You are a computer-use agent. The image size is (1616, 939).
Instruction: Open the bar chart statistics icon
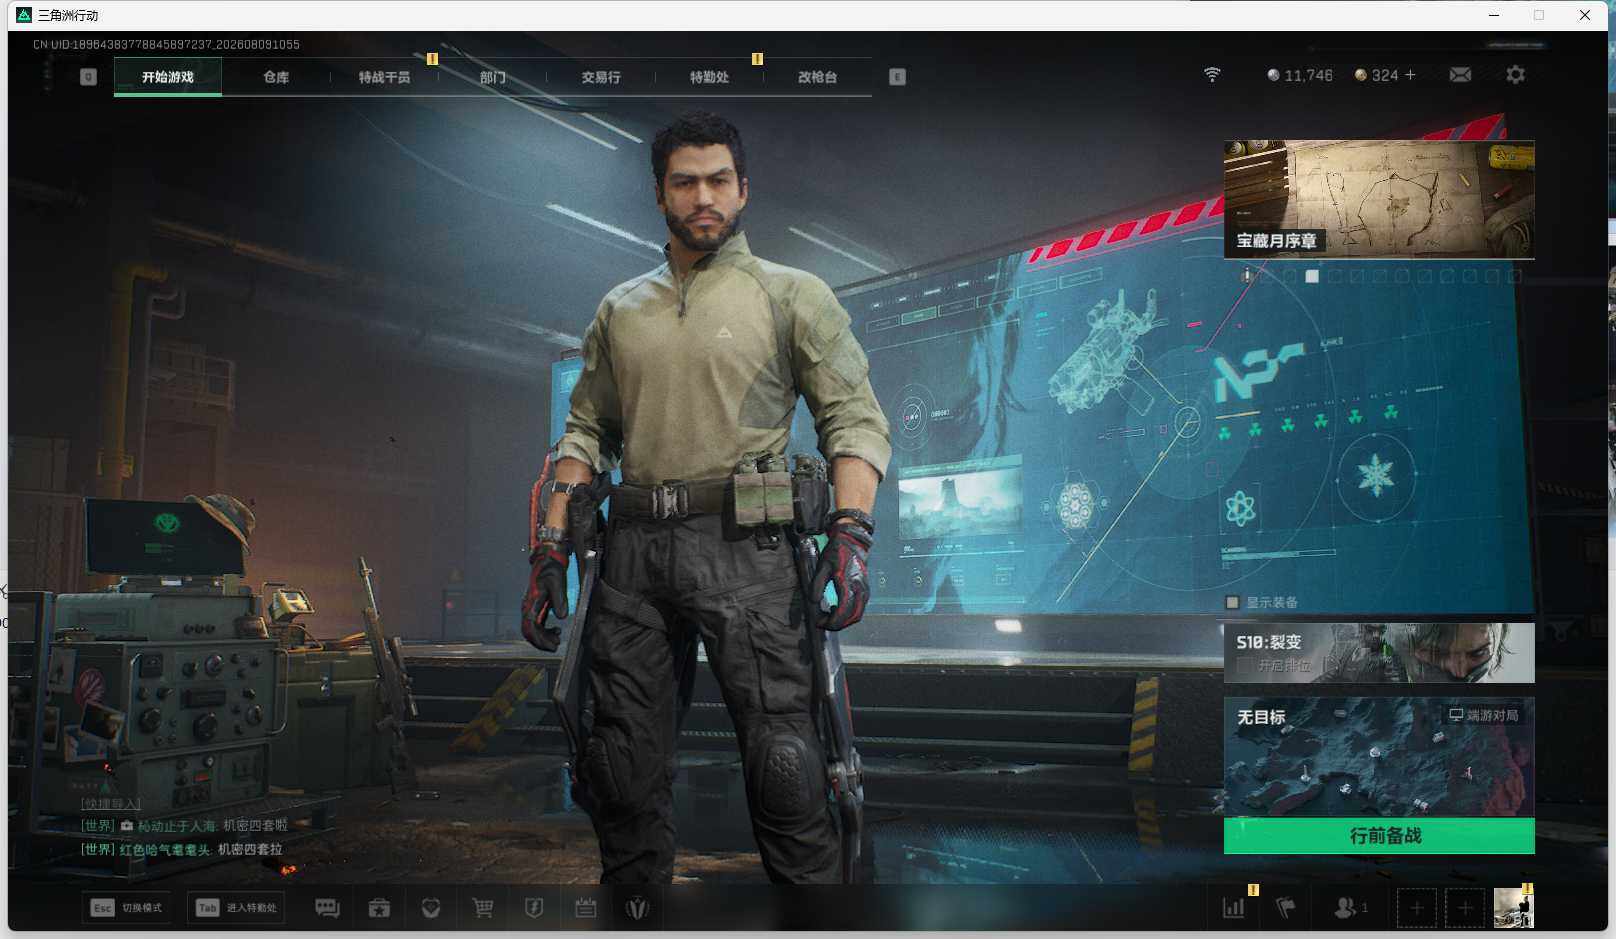pyautogui.click(x=1234, y=908)
